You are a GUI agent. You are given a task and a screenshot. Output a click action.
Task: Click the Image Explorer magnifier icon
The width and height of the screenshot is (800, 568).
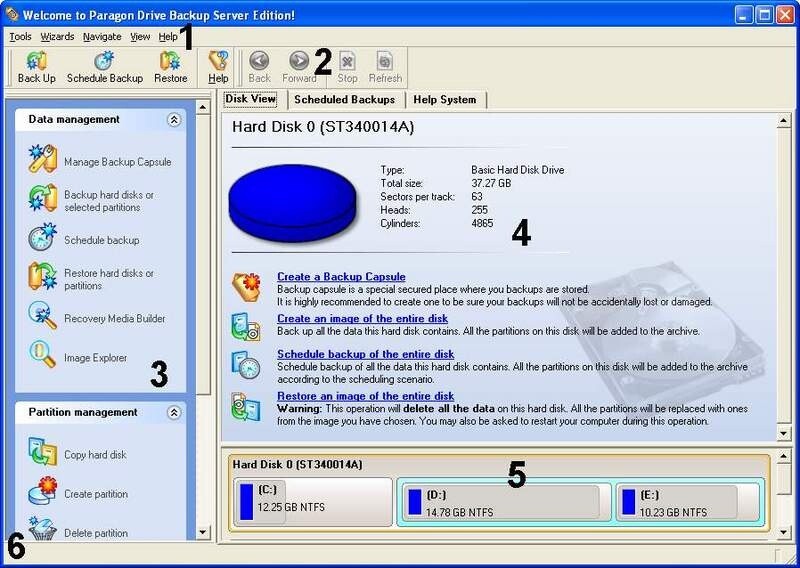coord(43,354)
